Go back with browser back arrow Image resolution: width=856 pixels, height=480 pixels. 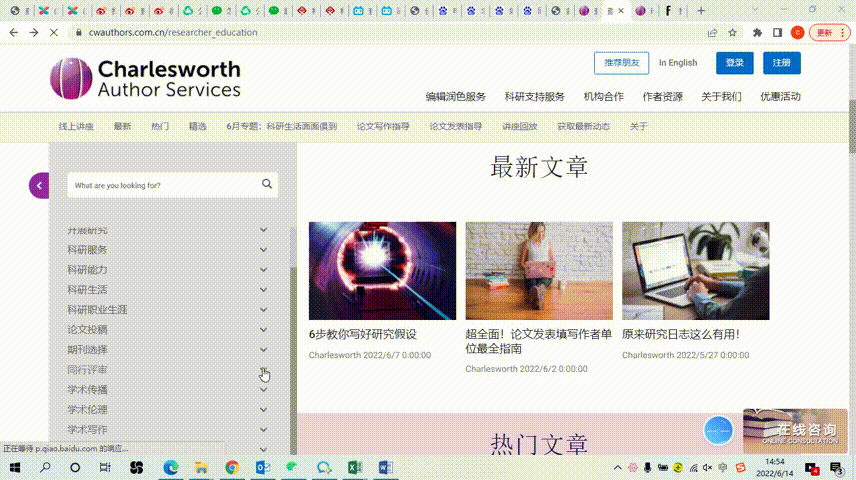[14, 33]
